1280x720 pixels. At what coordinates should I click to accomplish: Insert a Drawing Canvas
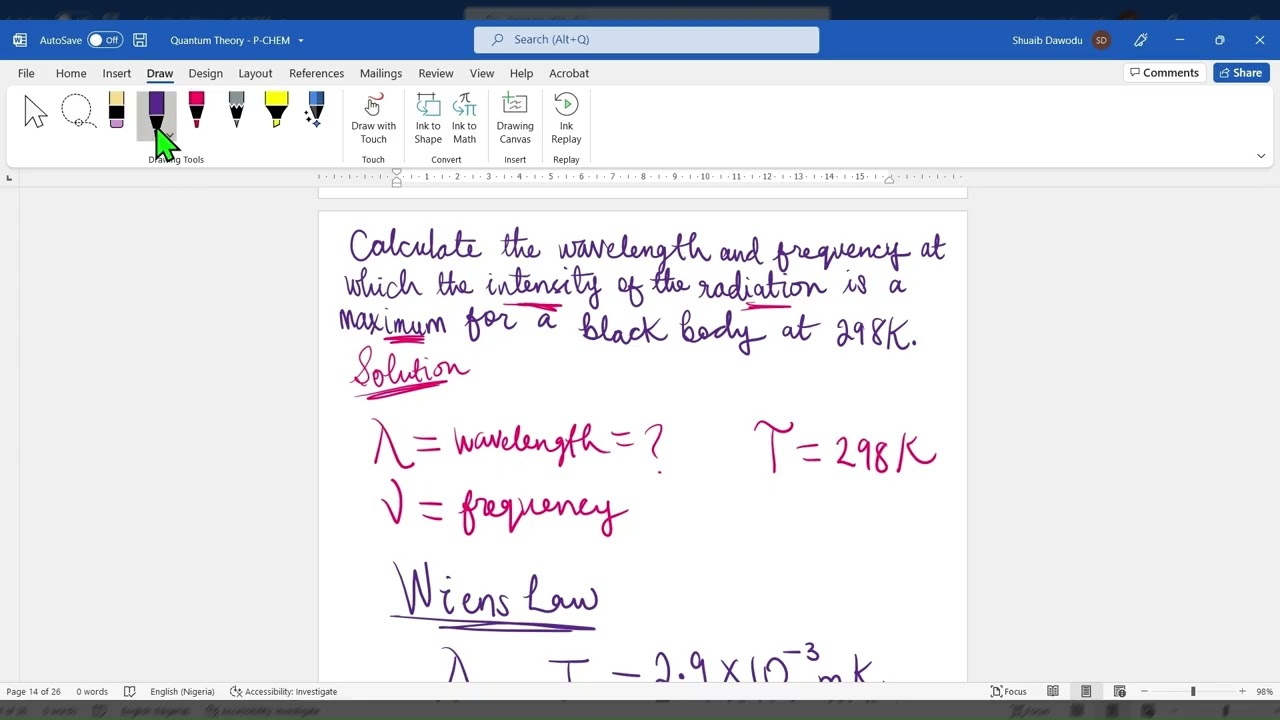[x=515, y=119]
